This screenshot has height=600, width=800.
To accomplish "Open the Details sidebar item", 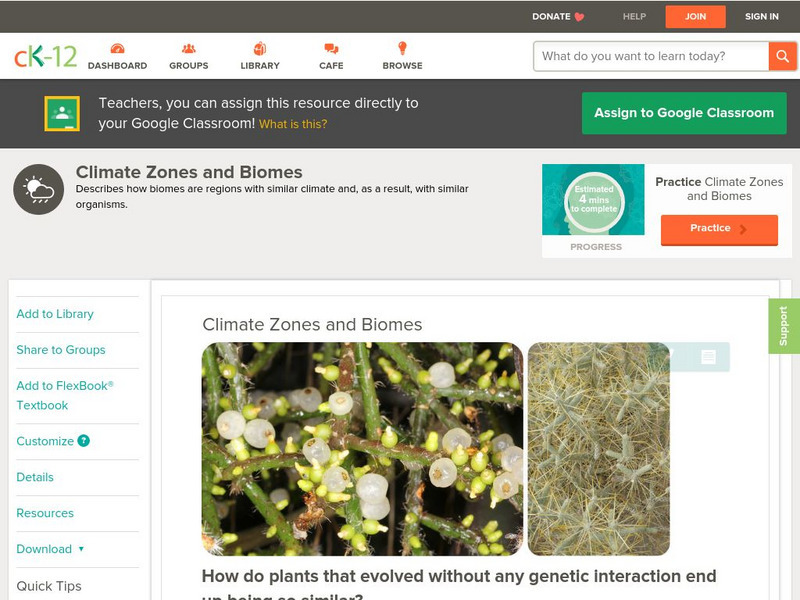I will tap(35, 477).
